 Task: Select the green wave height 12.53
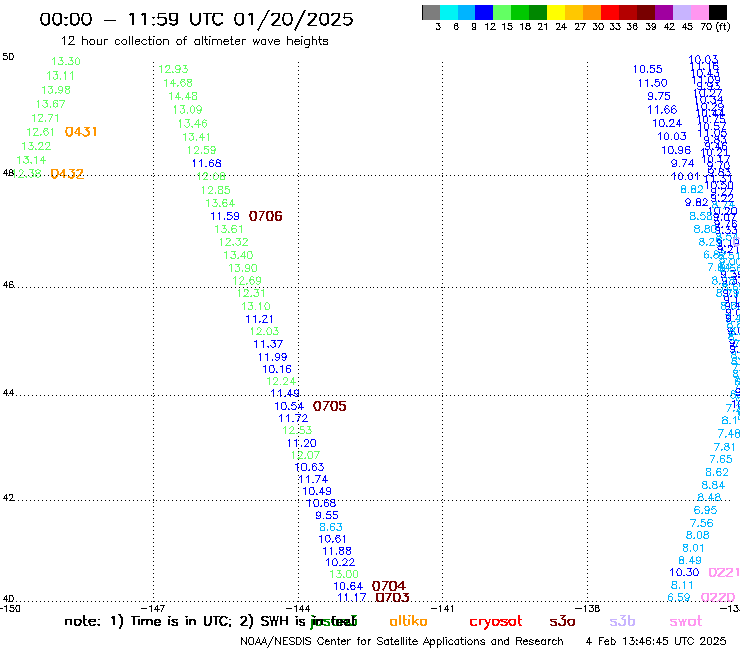point(297,430)
